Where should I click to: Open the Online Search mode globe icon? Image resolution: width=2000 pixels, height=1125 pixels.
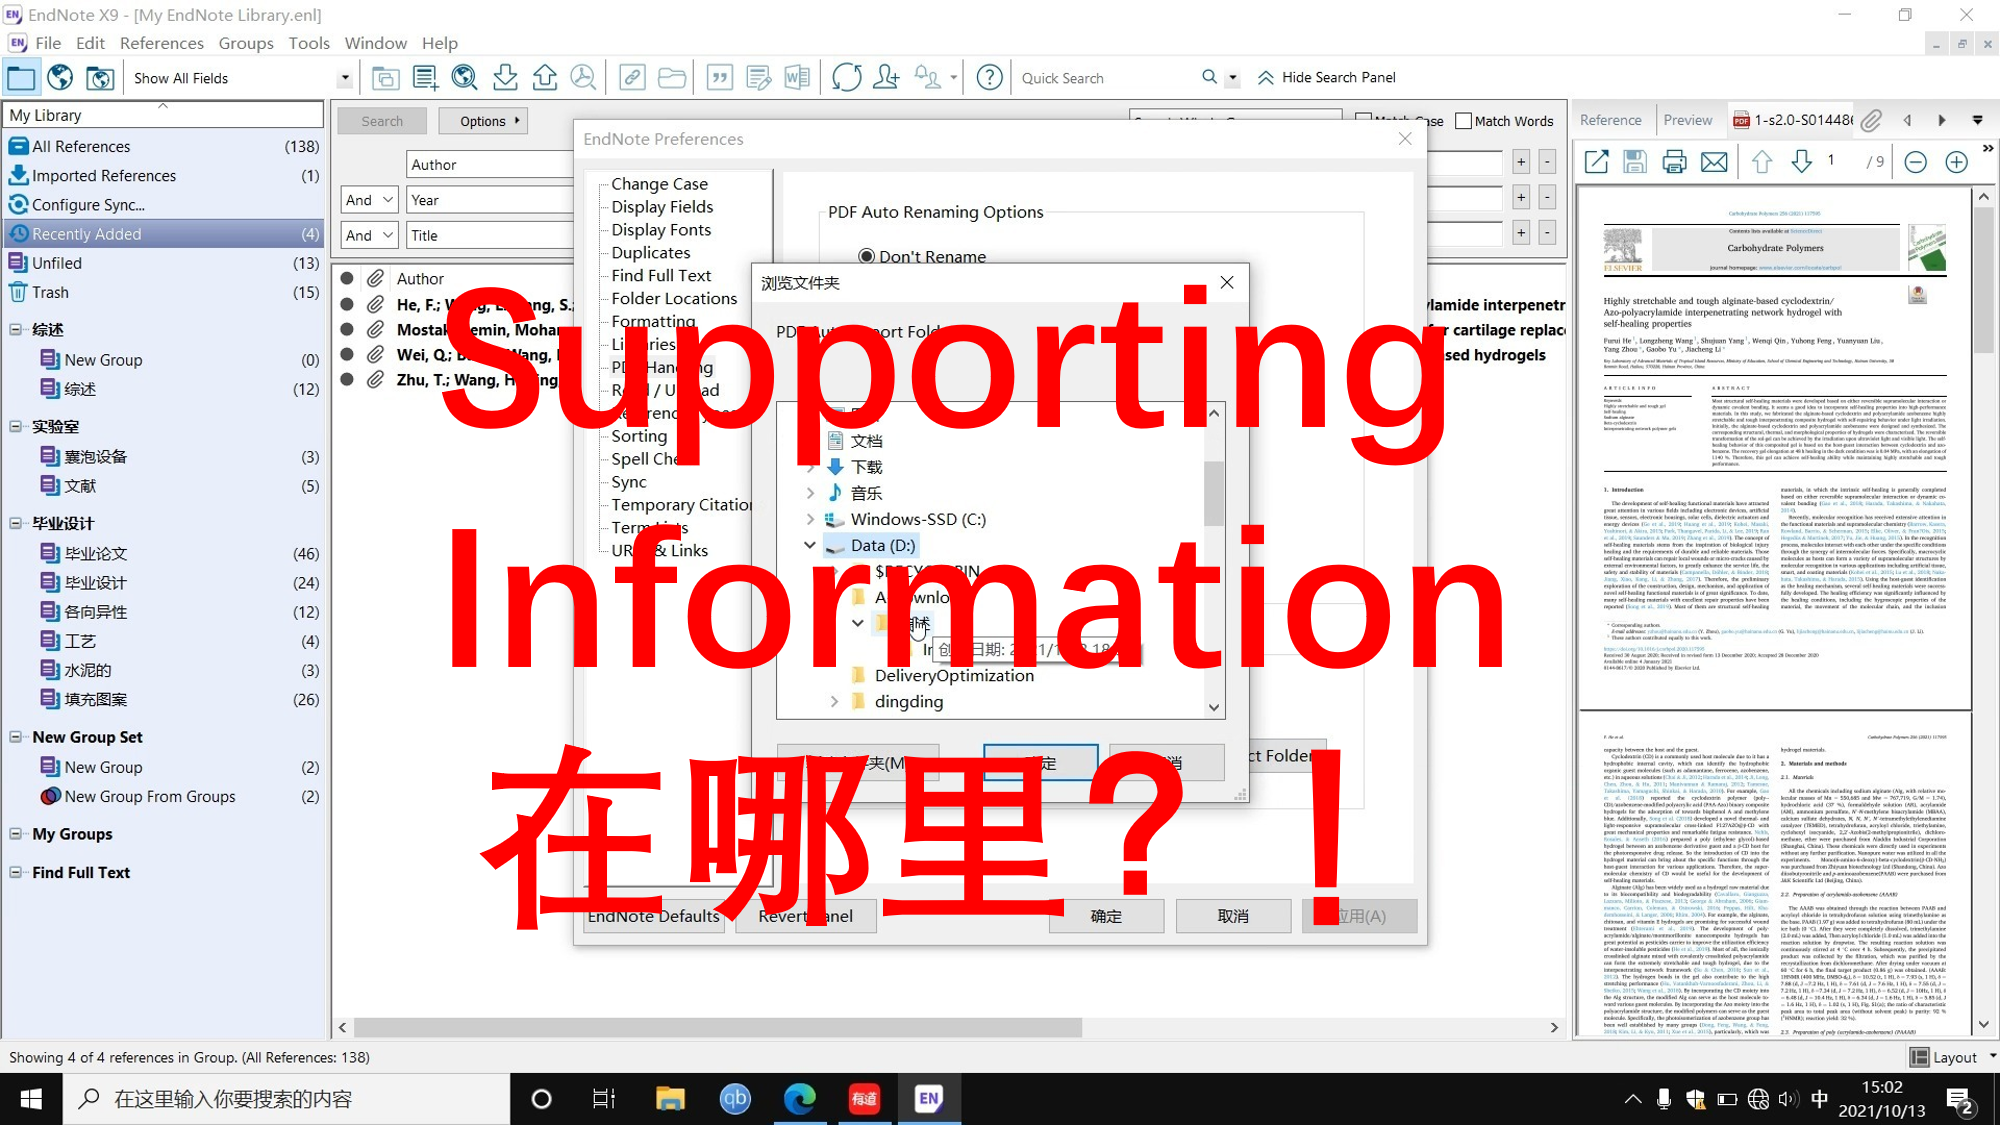point(60,77)
